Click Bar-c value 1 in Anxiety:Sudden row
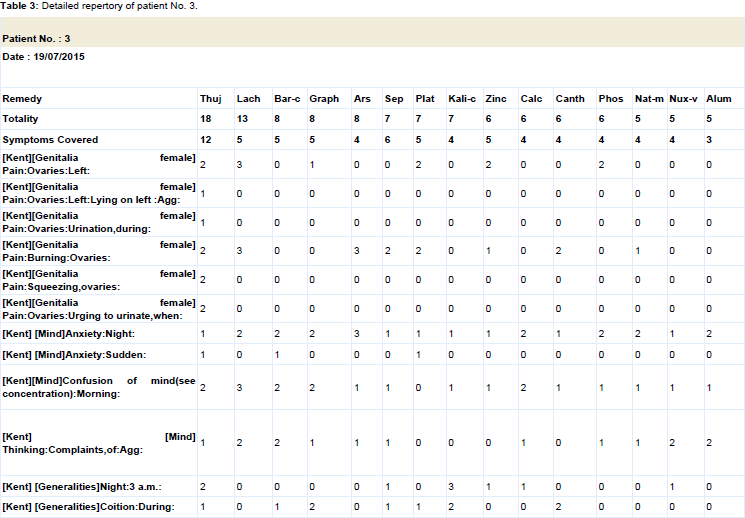The image size is (745, 518). pyautogui.click(x=277, y=355)
